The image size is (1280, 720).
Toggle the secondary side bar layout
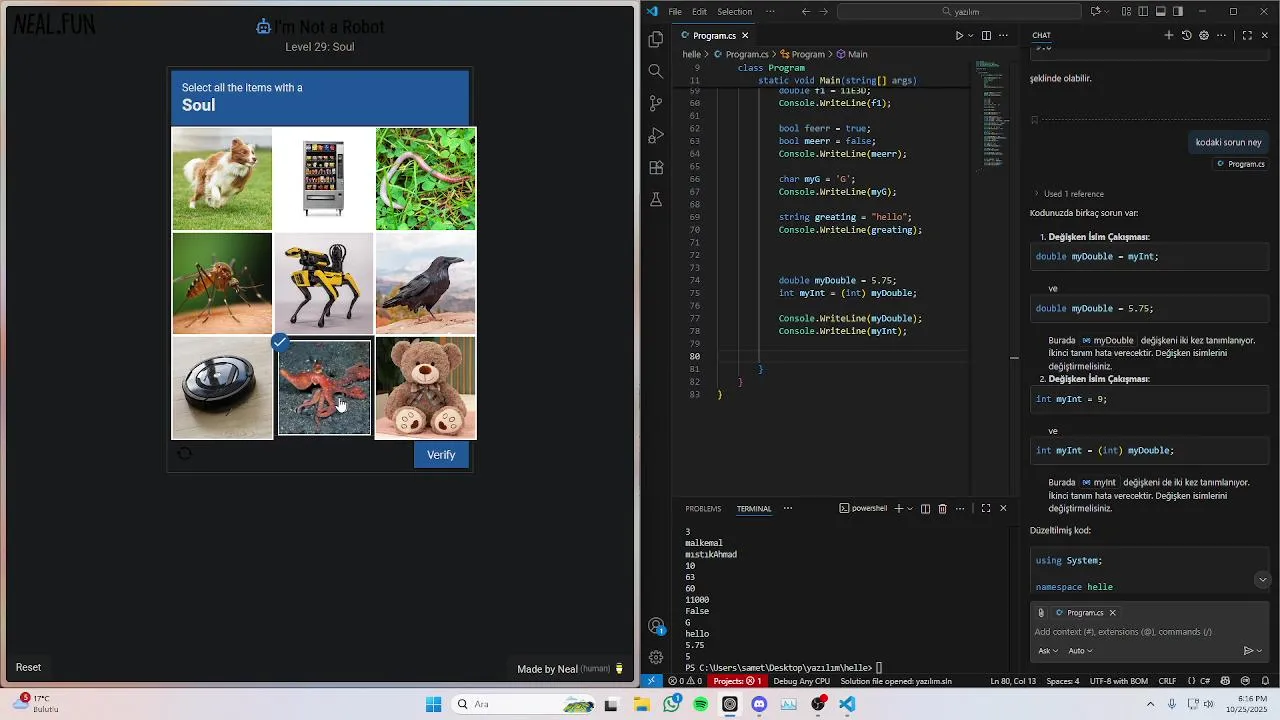pyautogui.click(x=1178, y=12)
